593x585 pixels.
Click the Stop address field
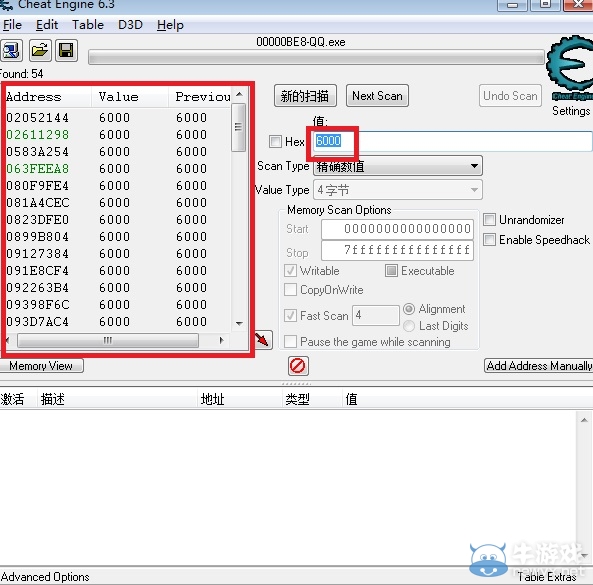point(397,250)
